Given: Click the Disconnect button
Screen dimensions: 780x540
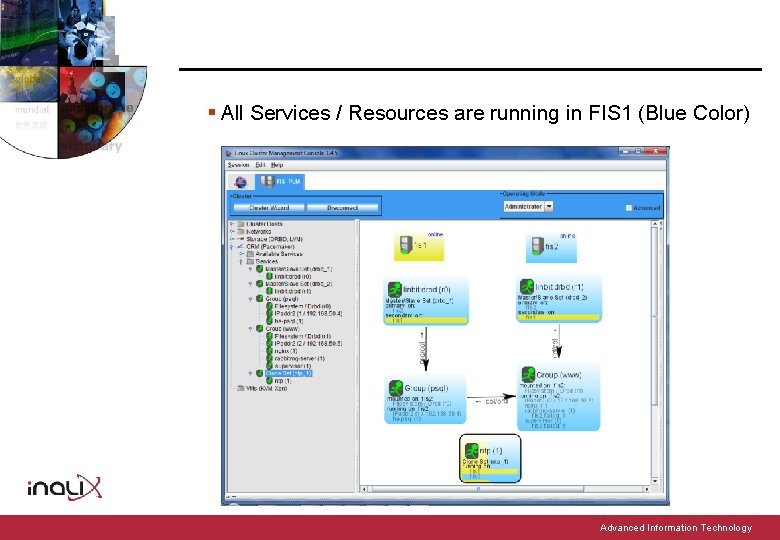Looking at the screenshot, I should [342, 208].
